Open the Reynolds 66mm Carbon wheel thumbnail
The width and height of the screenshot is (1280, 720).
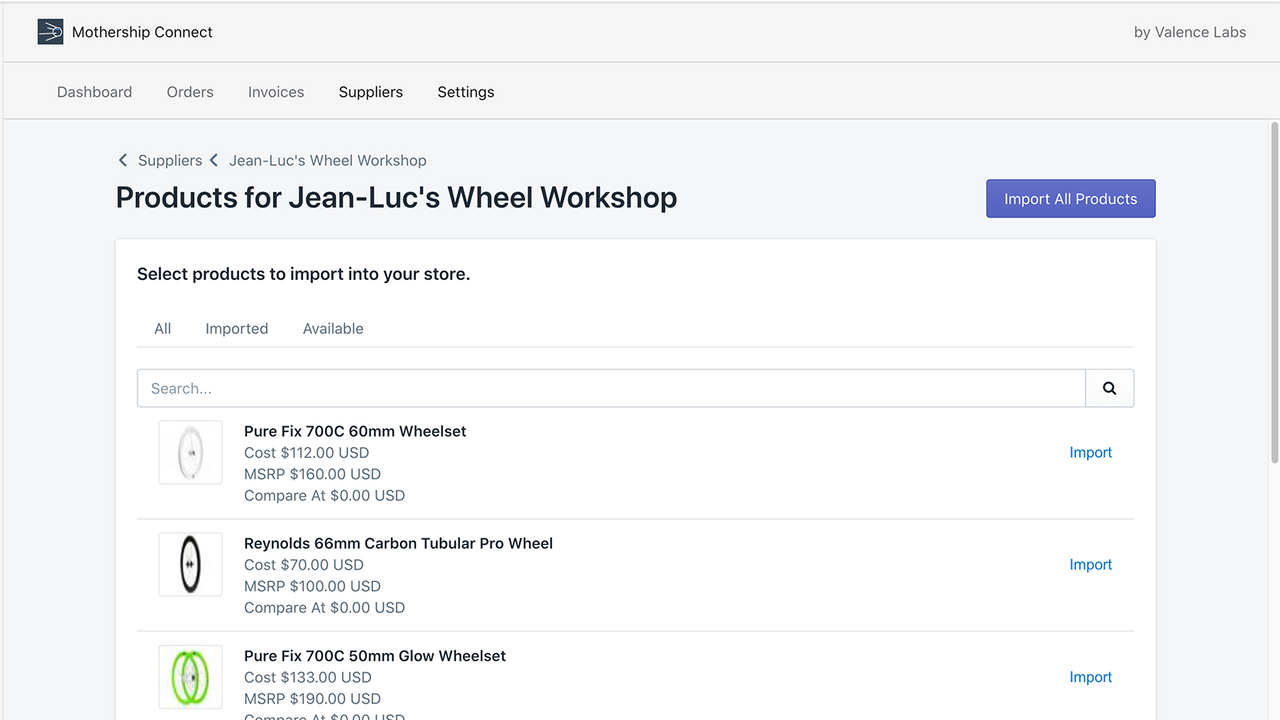point(190,564)
